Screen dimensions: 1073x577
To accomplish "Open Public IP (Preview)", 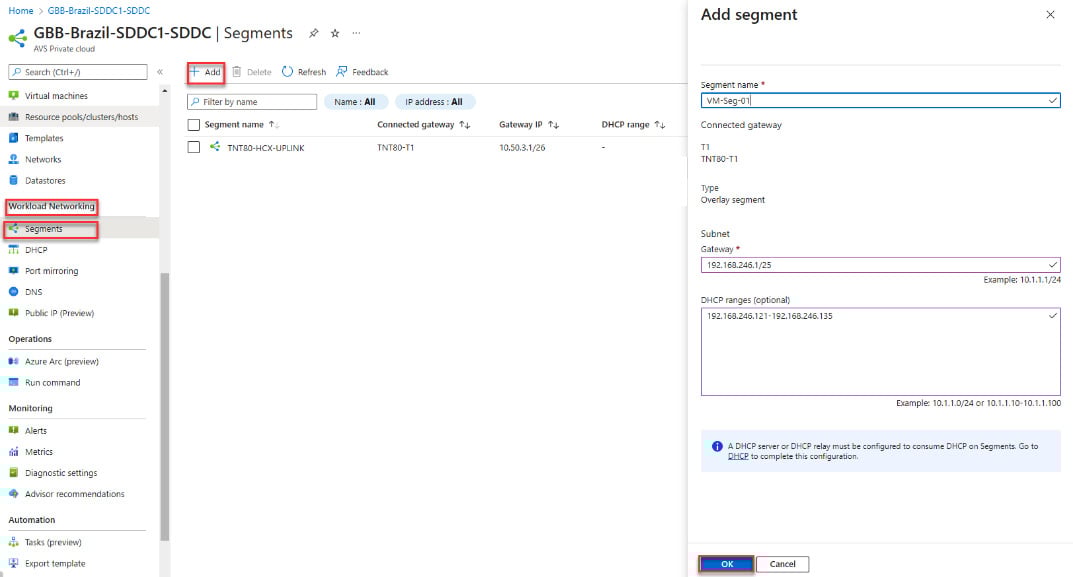I will tap(60, 313).
